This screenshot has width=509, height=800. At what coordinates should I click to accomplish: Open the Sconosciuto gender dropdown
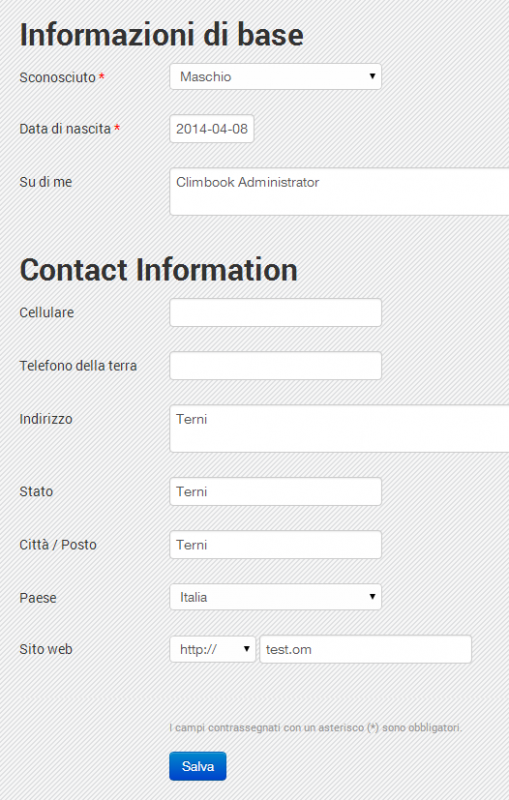tap(275, 77)
